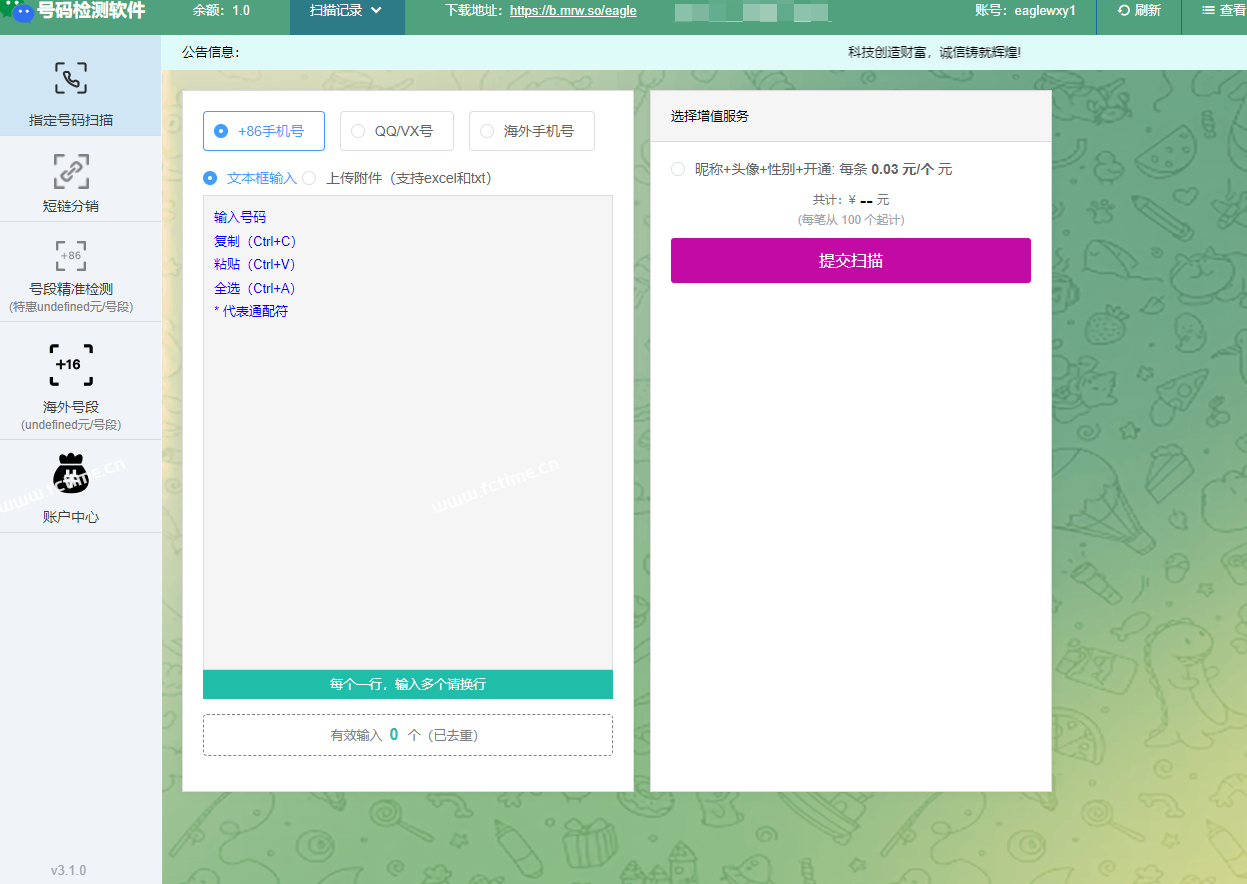1247x884 pixels.
Task: Click the list icon beside 查看
Action: pyautogui.click(x=1208, y=11)
